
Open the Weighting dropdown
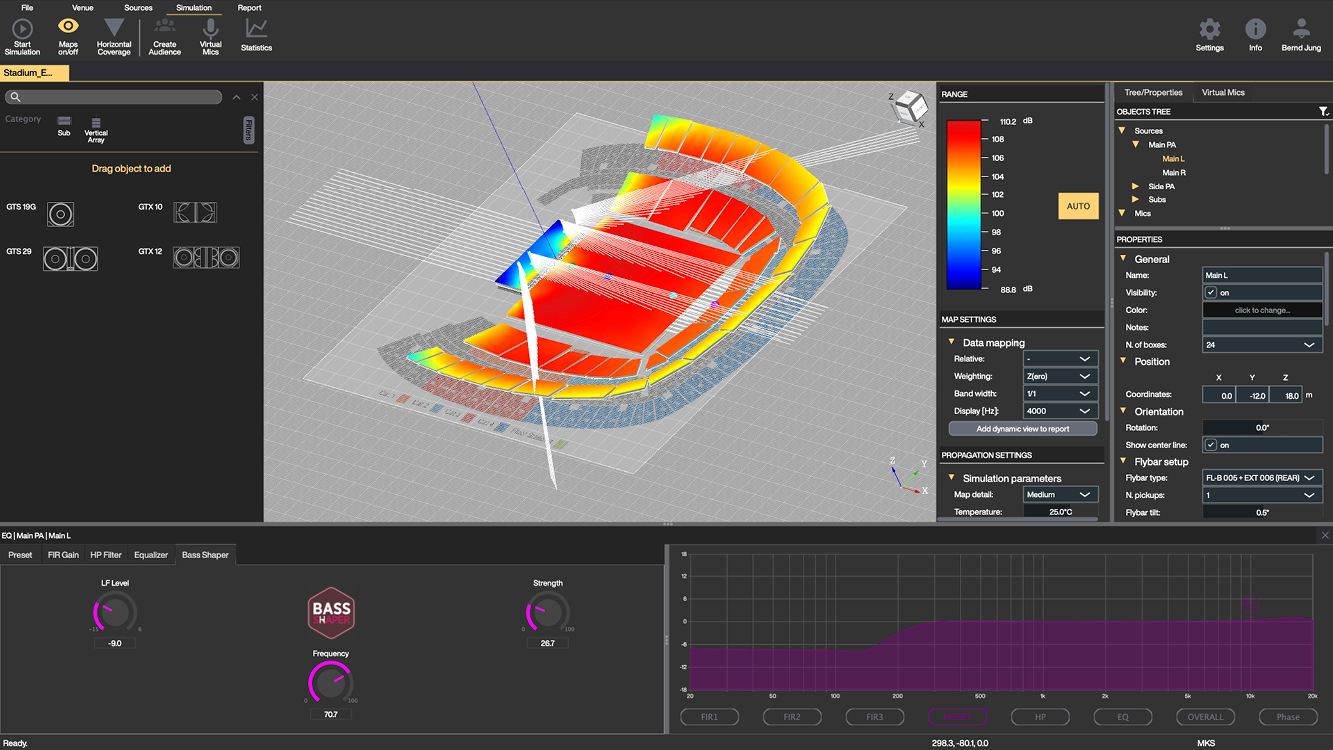pyautogui.click(x=1059, y=376)
